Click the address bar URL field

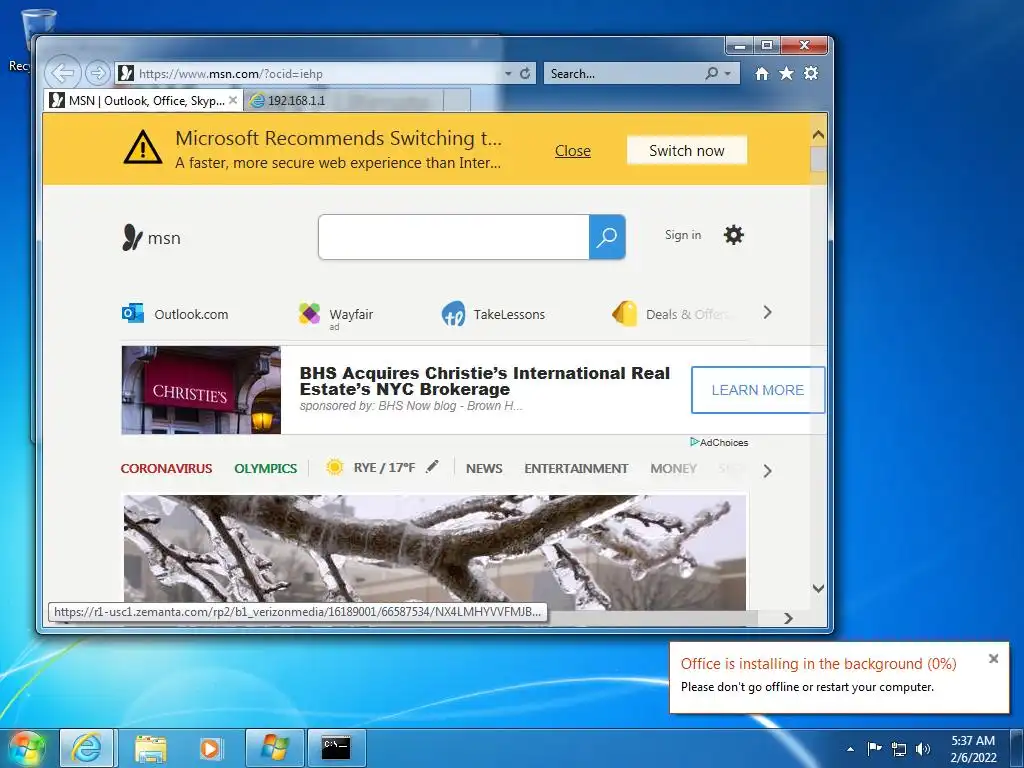pos(312,74)
